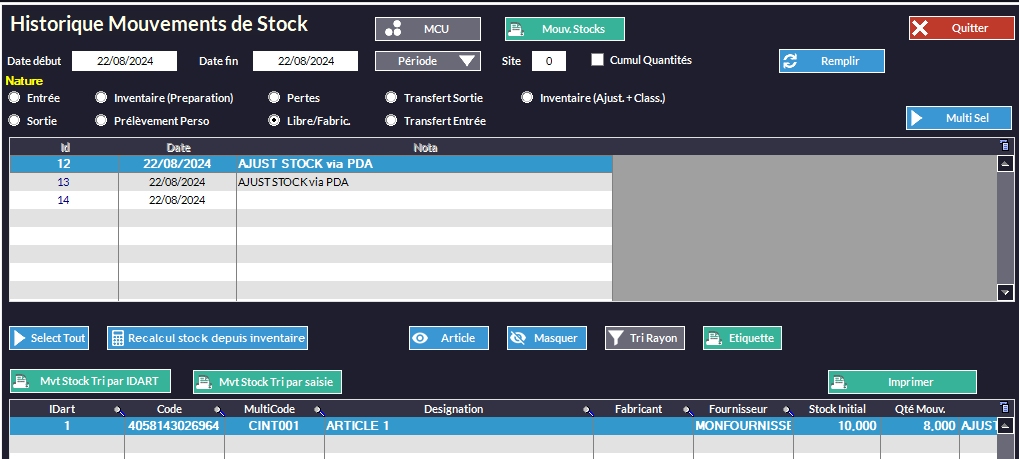1019x459 pixels.
Task: Enable the Cumul Quantités checkbox
Action: pyautogui.click(x=598, y=60)
